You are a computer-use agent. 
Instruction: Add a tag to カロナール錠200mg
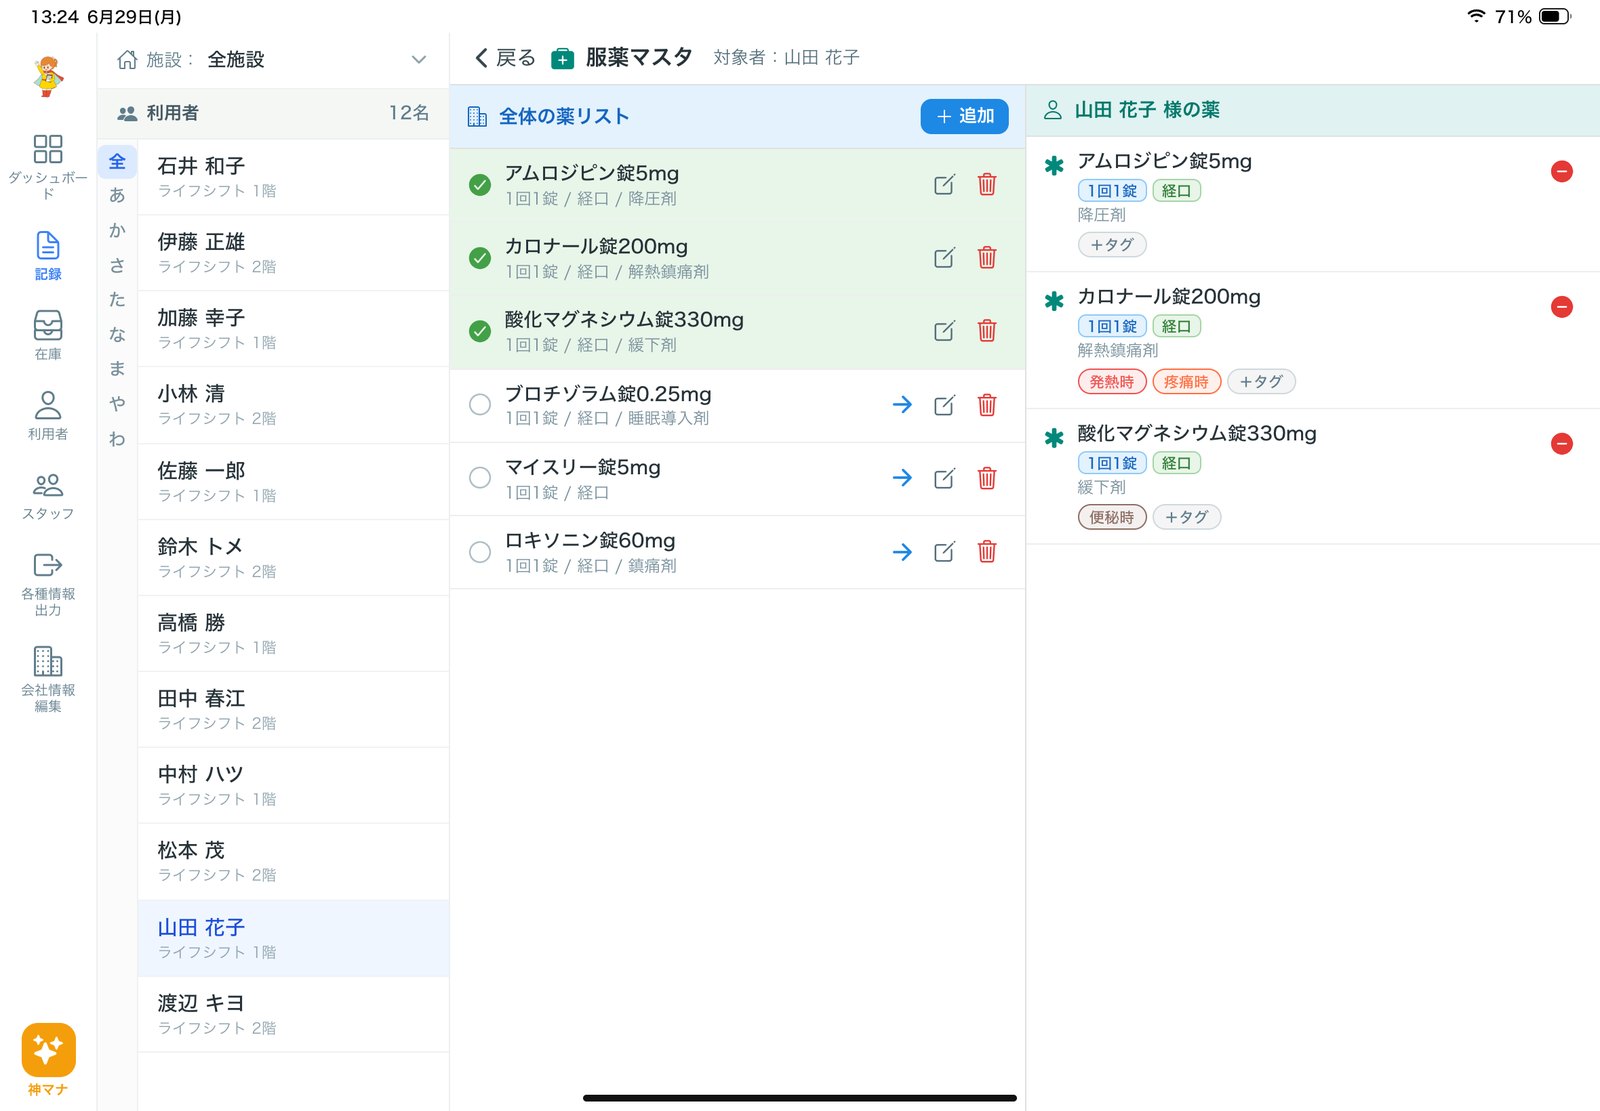(1261, 382)
